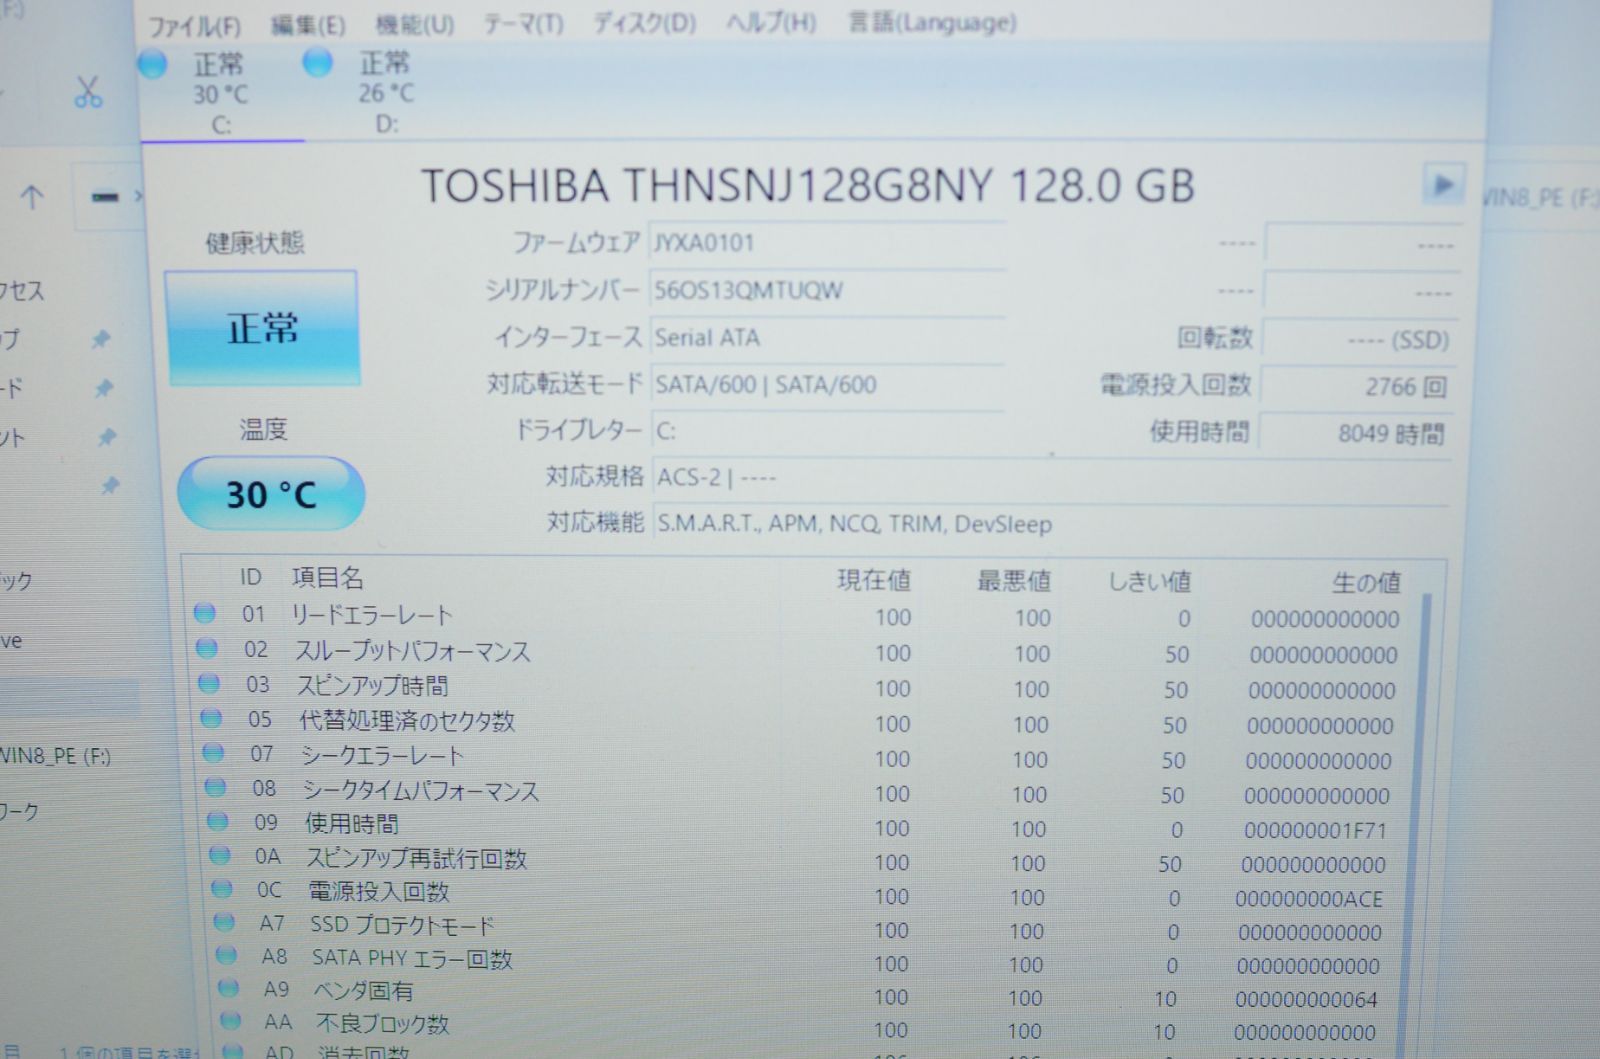Click raw value 000000000064
Image resolution: width=1600 pixels, height=1059 pixels.
[x=1306, y=999]
